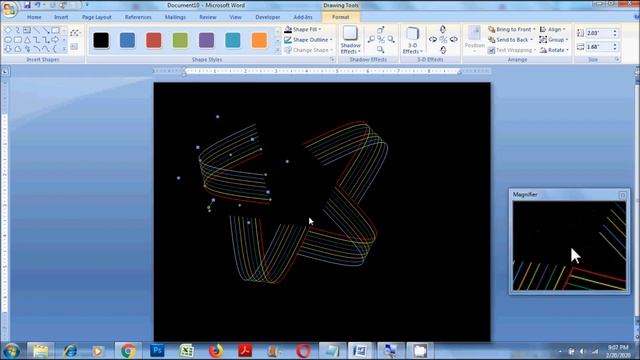
Task: Open Opera browser from taskbar
Action: tap(303, 351)
